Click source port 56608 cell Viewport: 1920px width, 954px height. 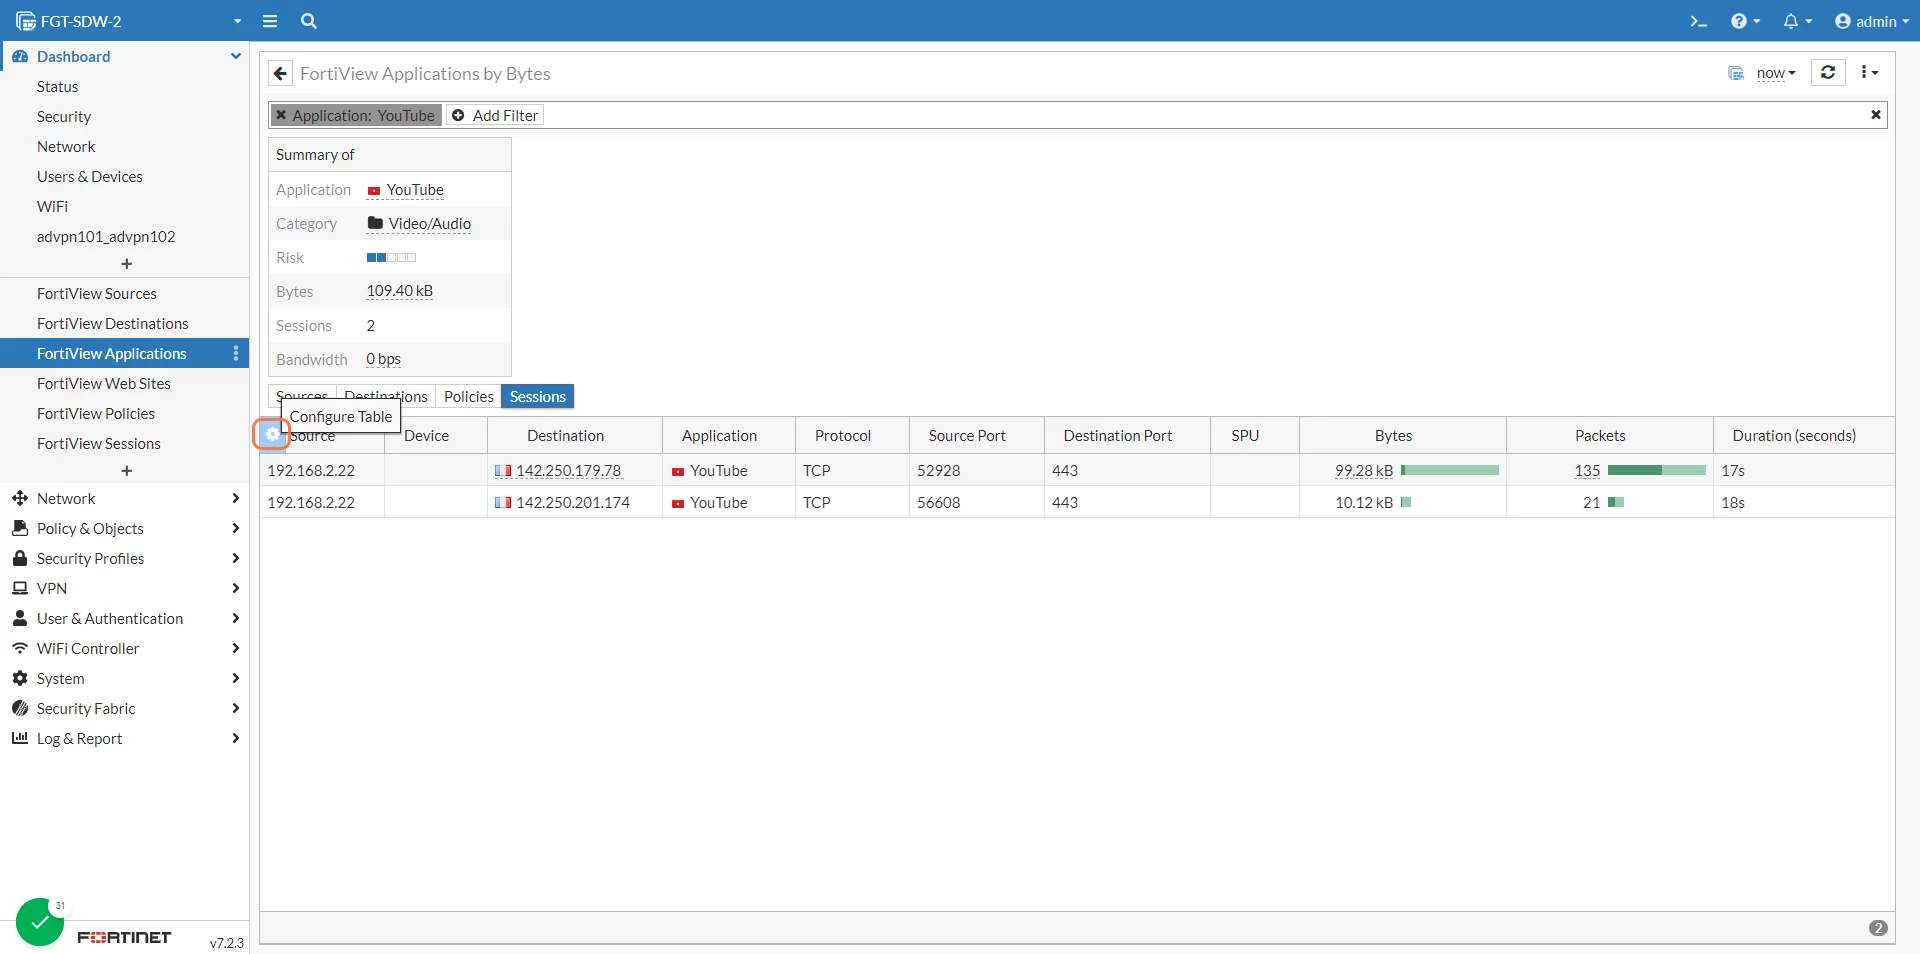976,502
